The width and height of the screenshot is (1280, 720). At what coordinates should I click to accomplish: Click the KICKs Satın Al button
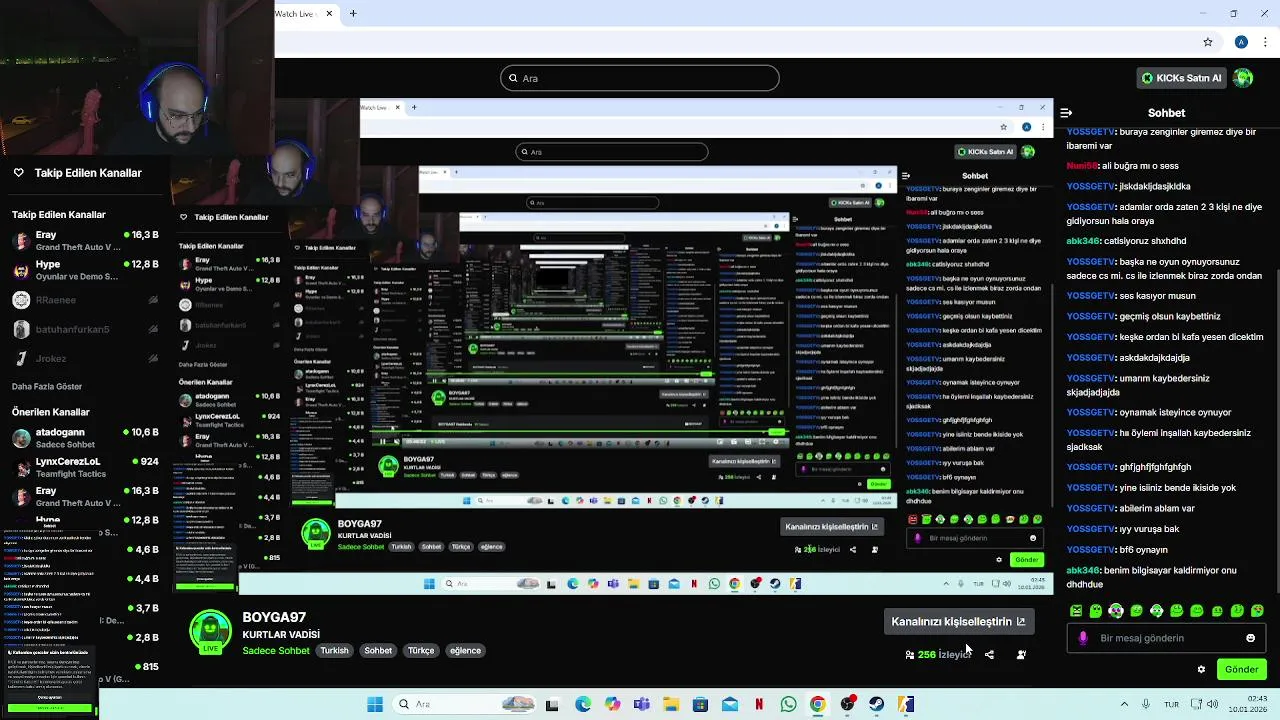[1181, 78]
